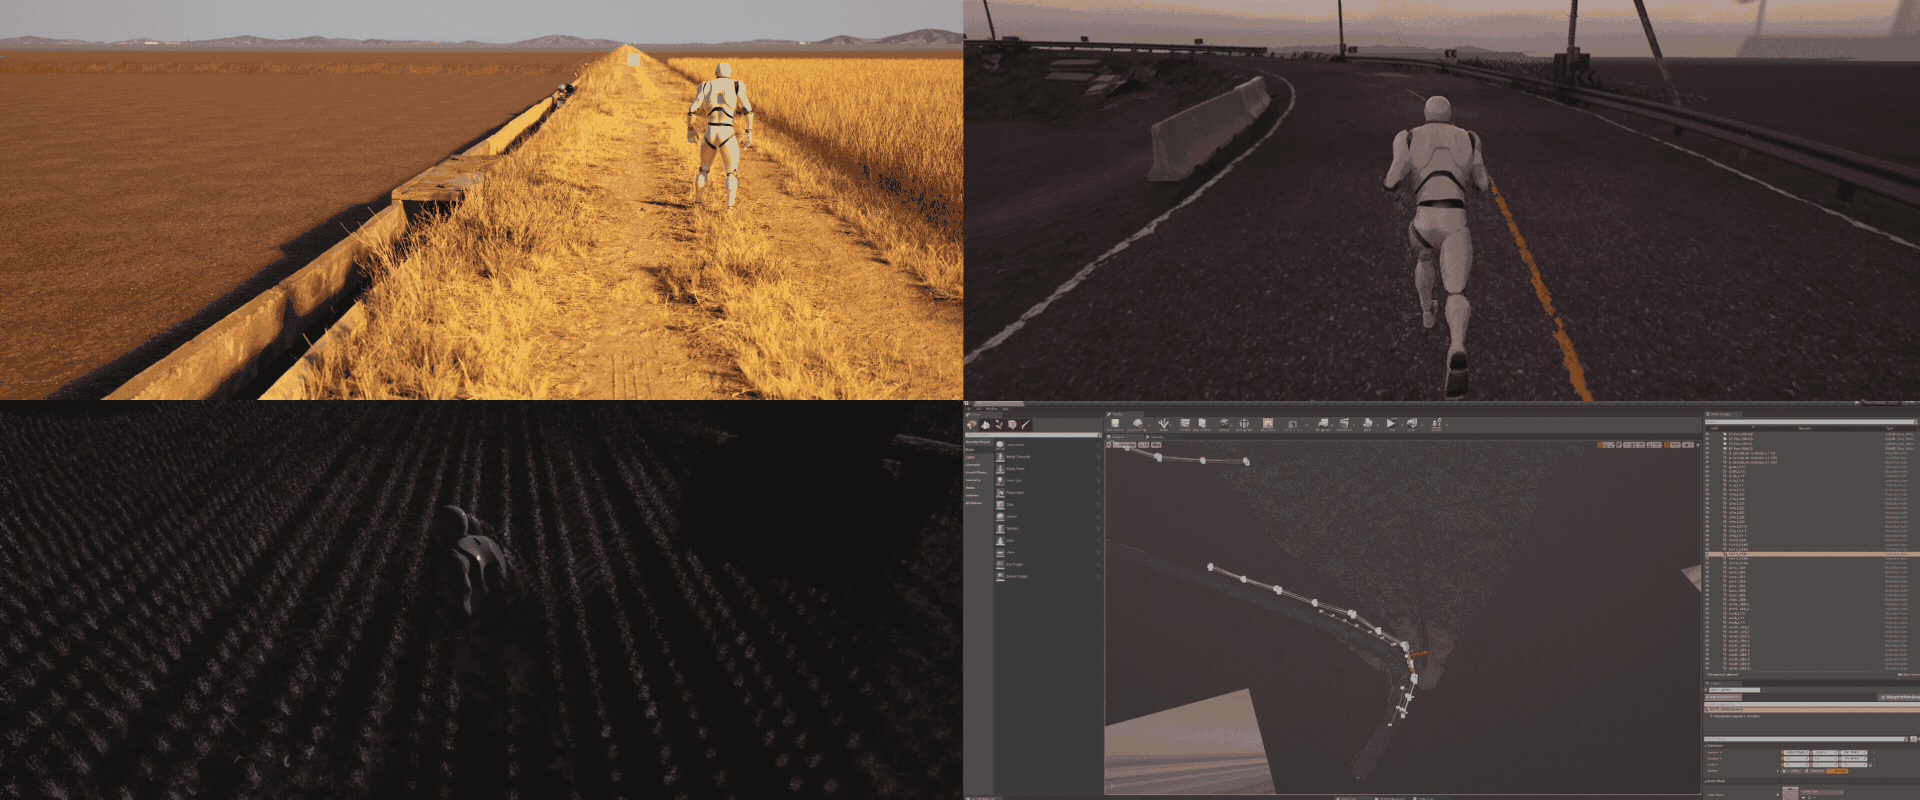Screen dimensions: 1920x800
Task: Open the Marketplace from the toolbar
Action: 1202,424
